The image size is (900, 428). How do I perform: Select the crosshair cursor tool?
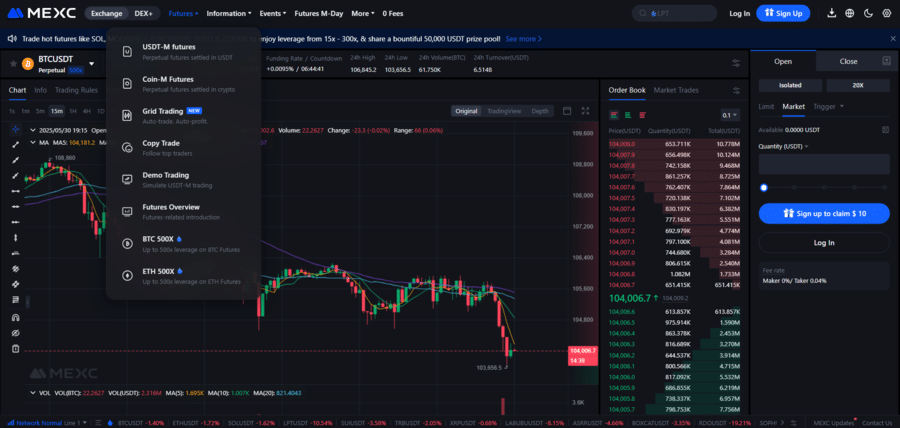point(15,129)
